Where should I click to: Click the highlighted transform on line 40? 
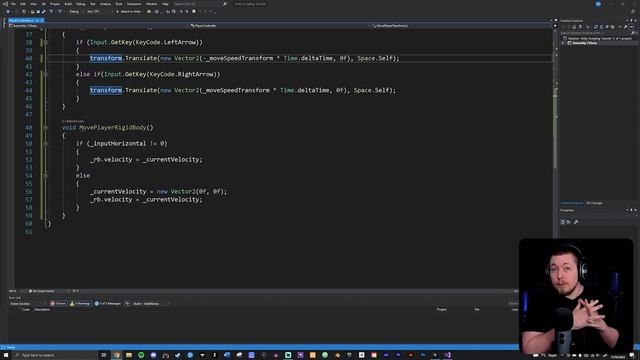[x=106, y=58]
